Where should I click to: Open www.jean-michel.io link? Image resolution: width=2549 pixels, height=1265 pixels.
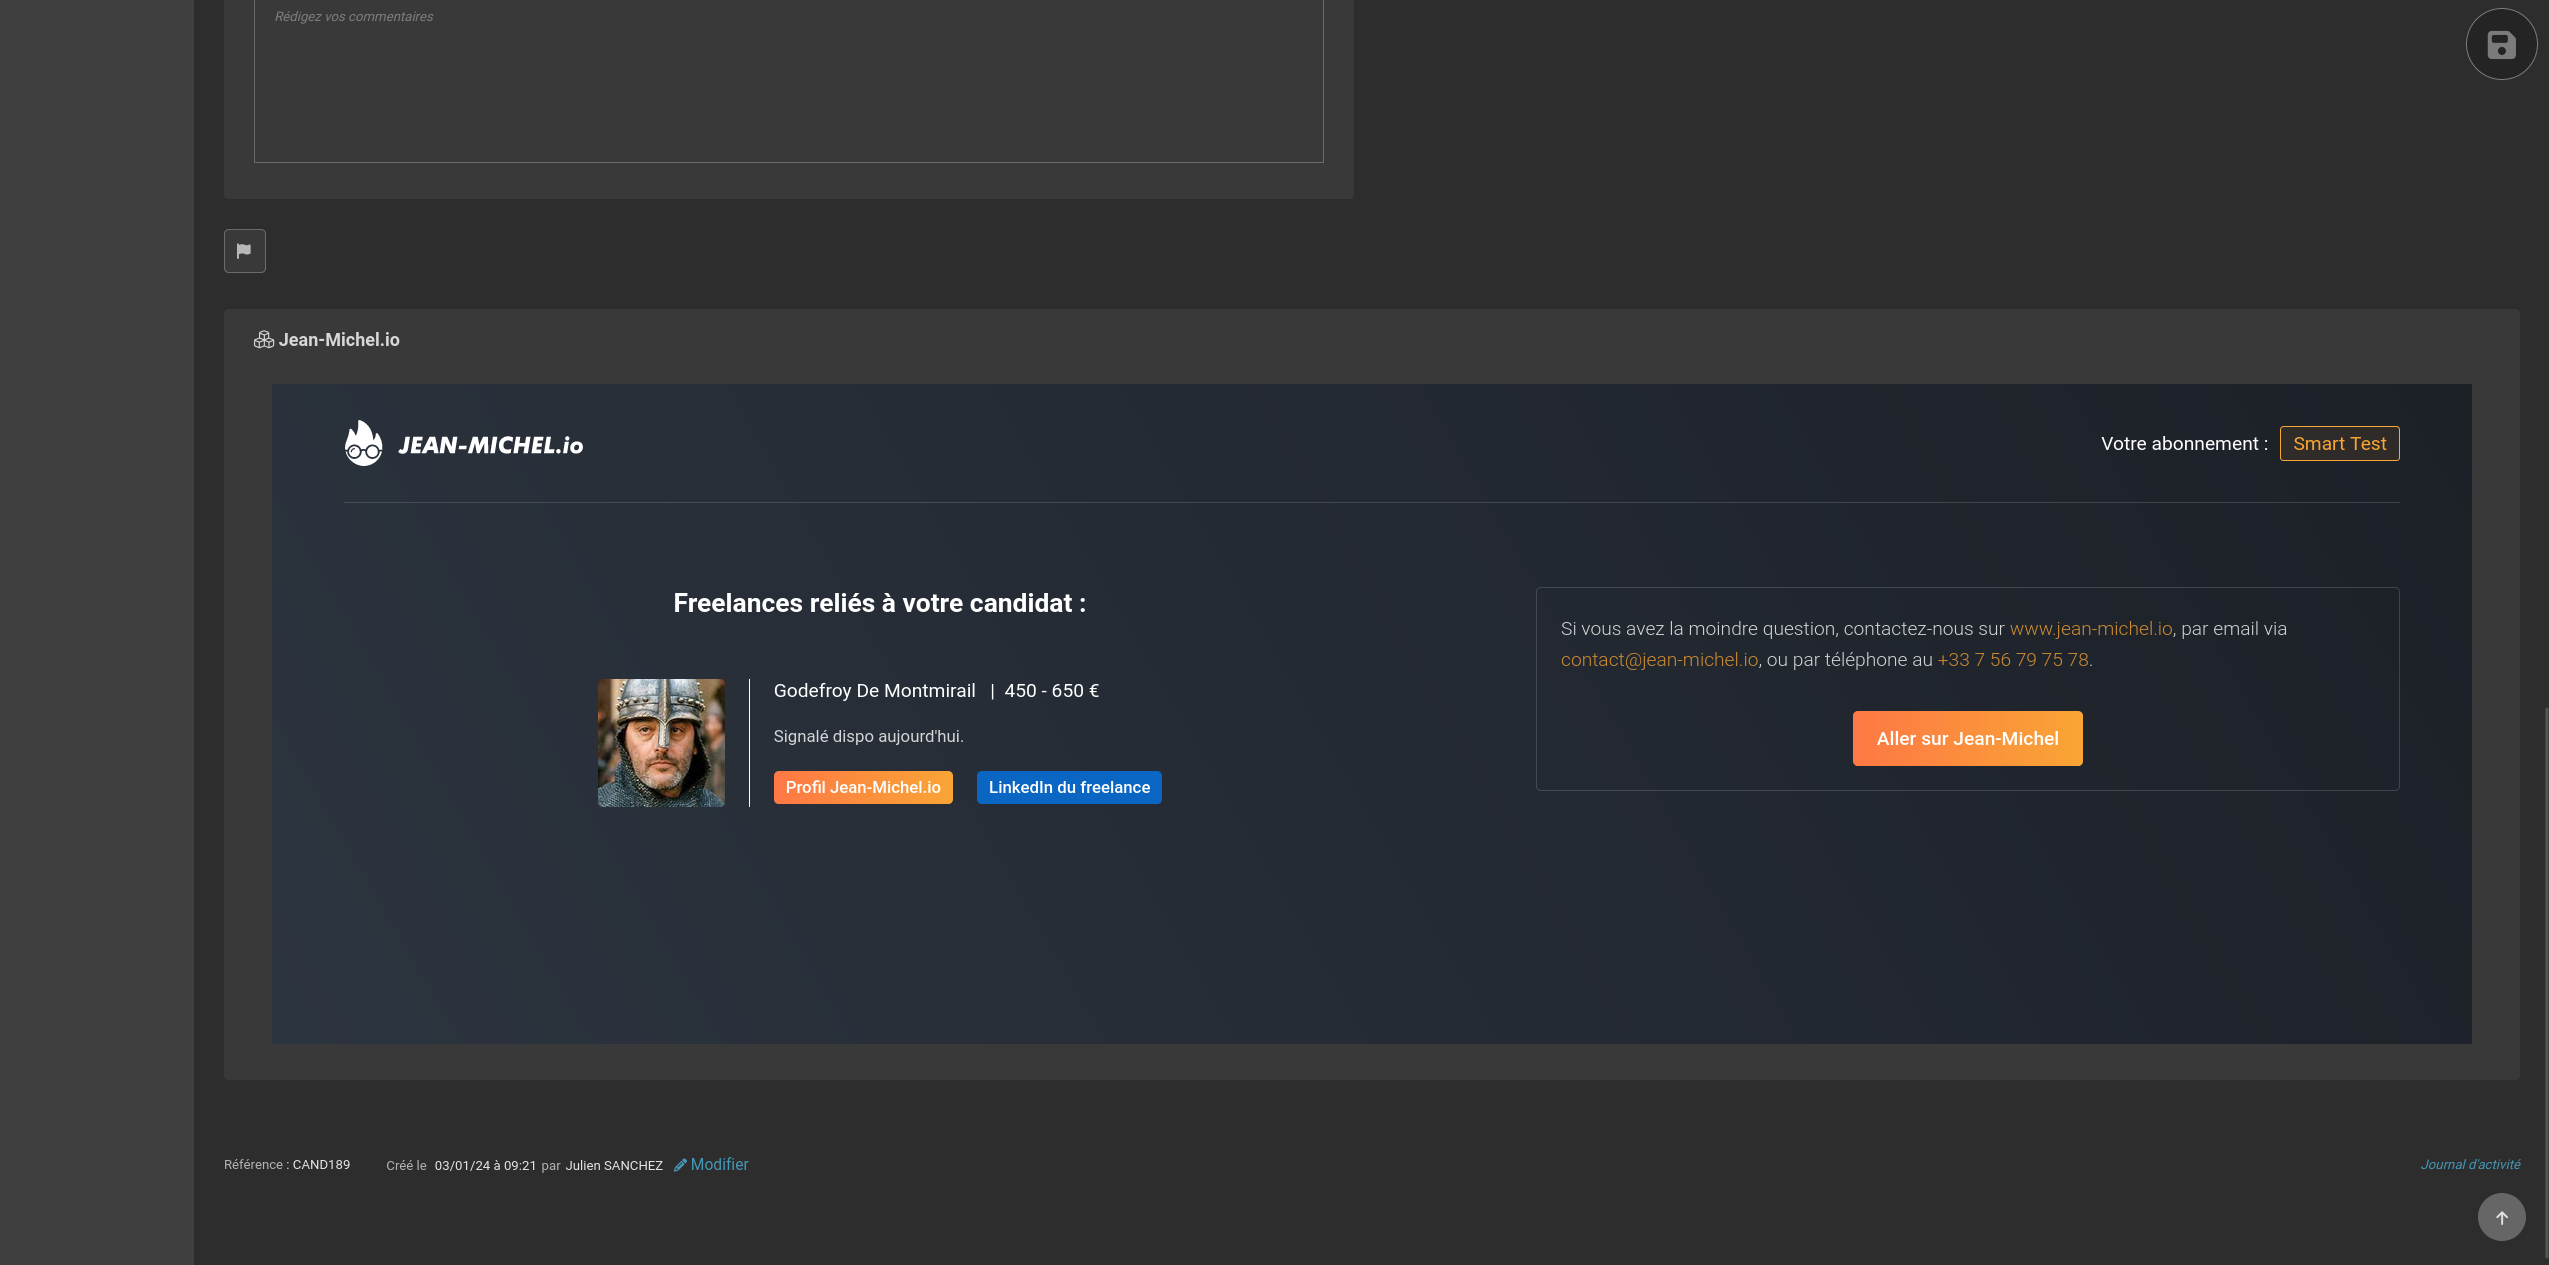(x=2090, y=629)
